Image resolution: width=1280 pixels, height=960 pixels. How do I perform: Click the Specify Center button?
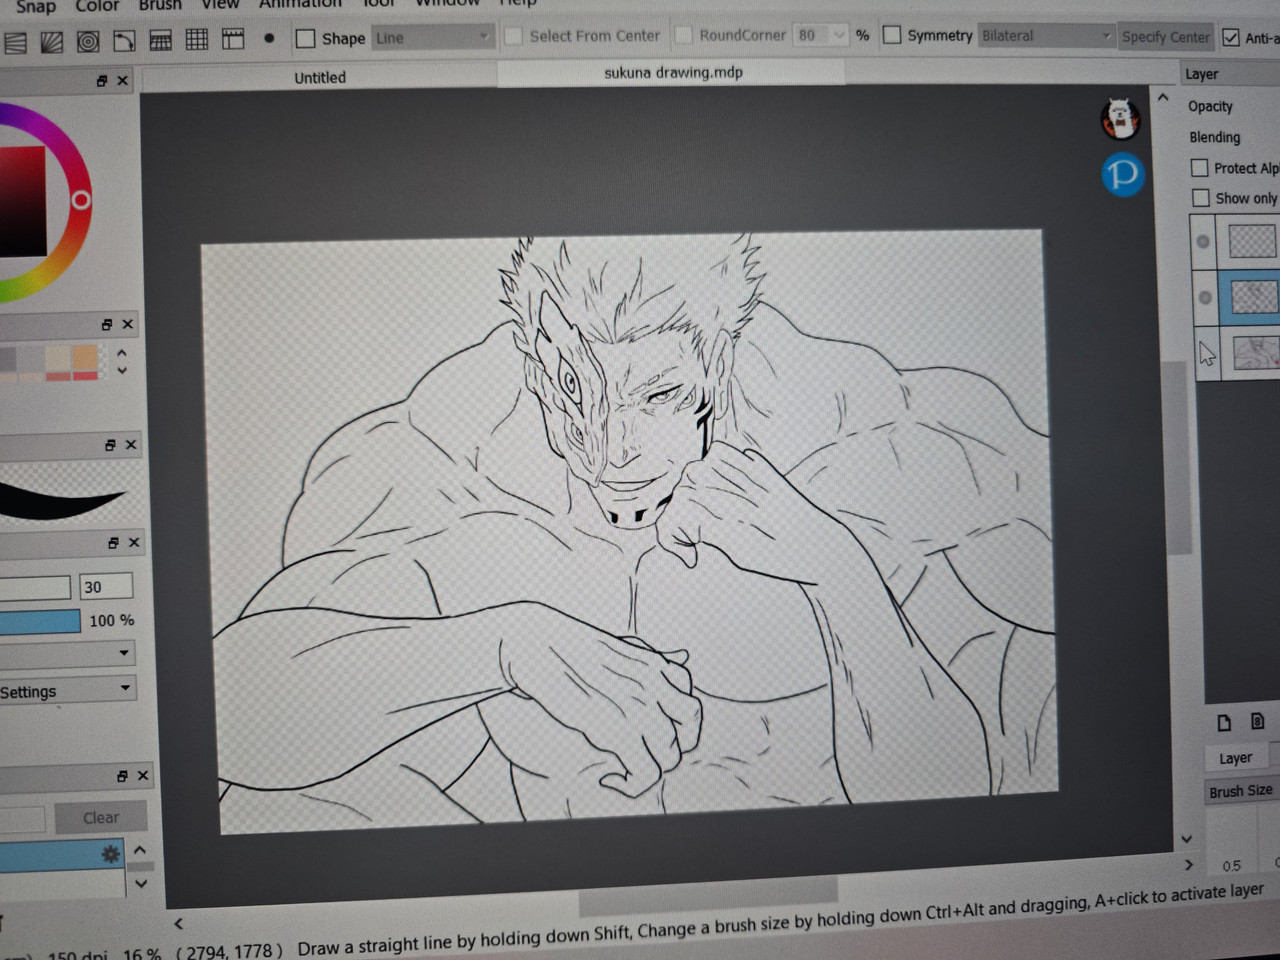1165,37
